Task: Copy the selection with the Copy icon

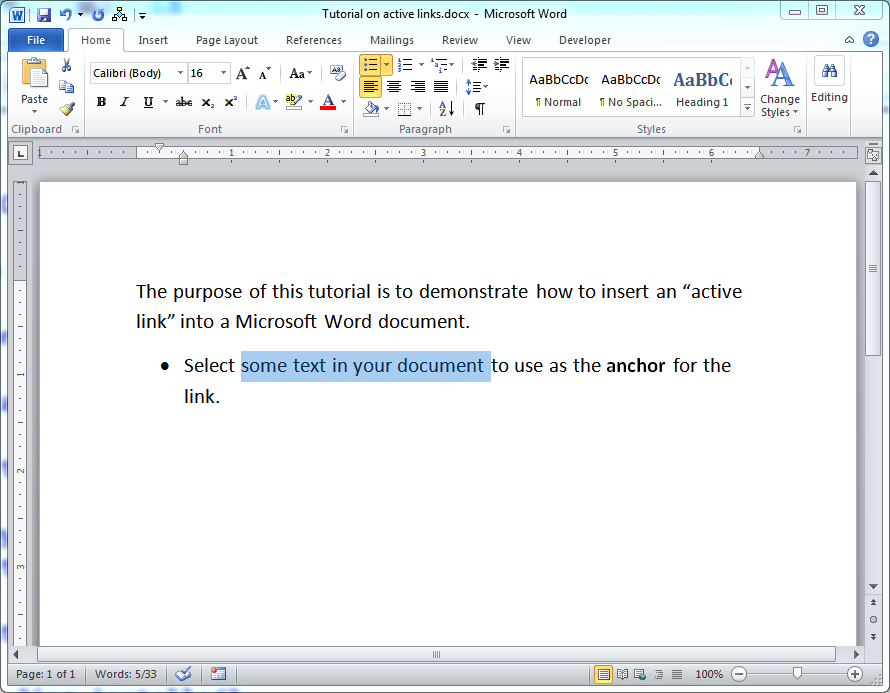Action: [x=66, y=87]
